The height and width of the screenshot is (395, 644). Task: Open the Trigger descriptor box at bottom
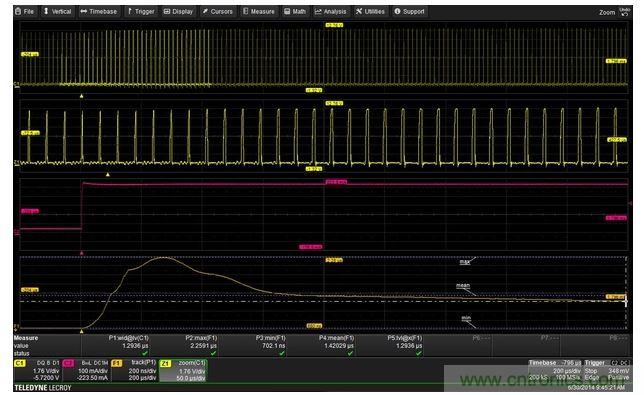click(x=607, y=370)
